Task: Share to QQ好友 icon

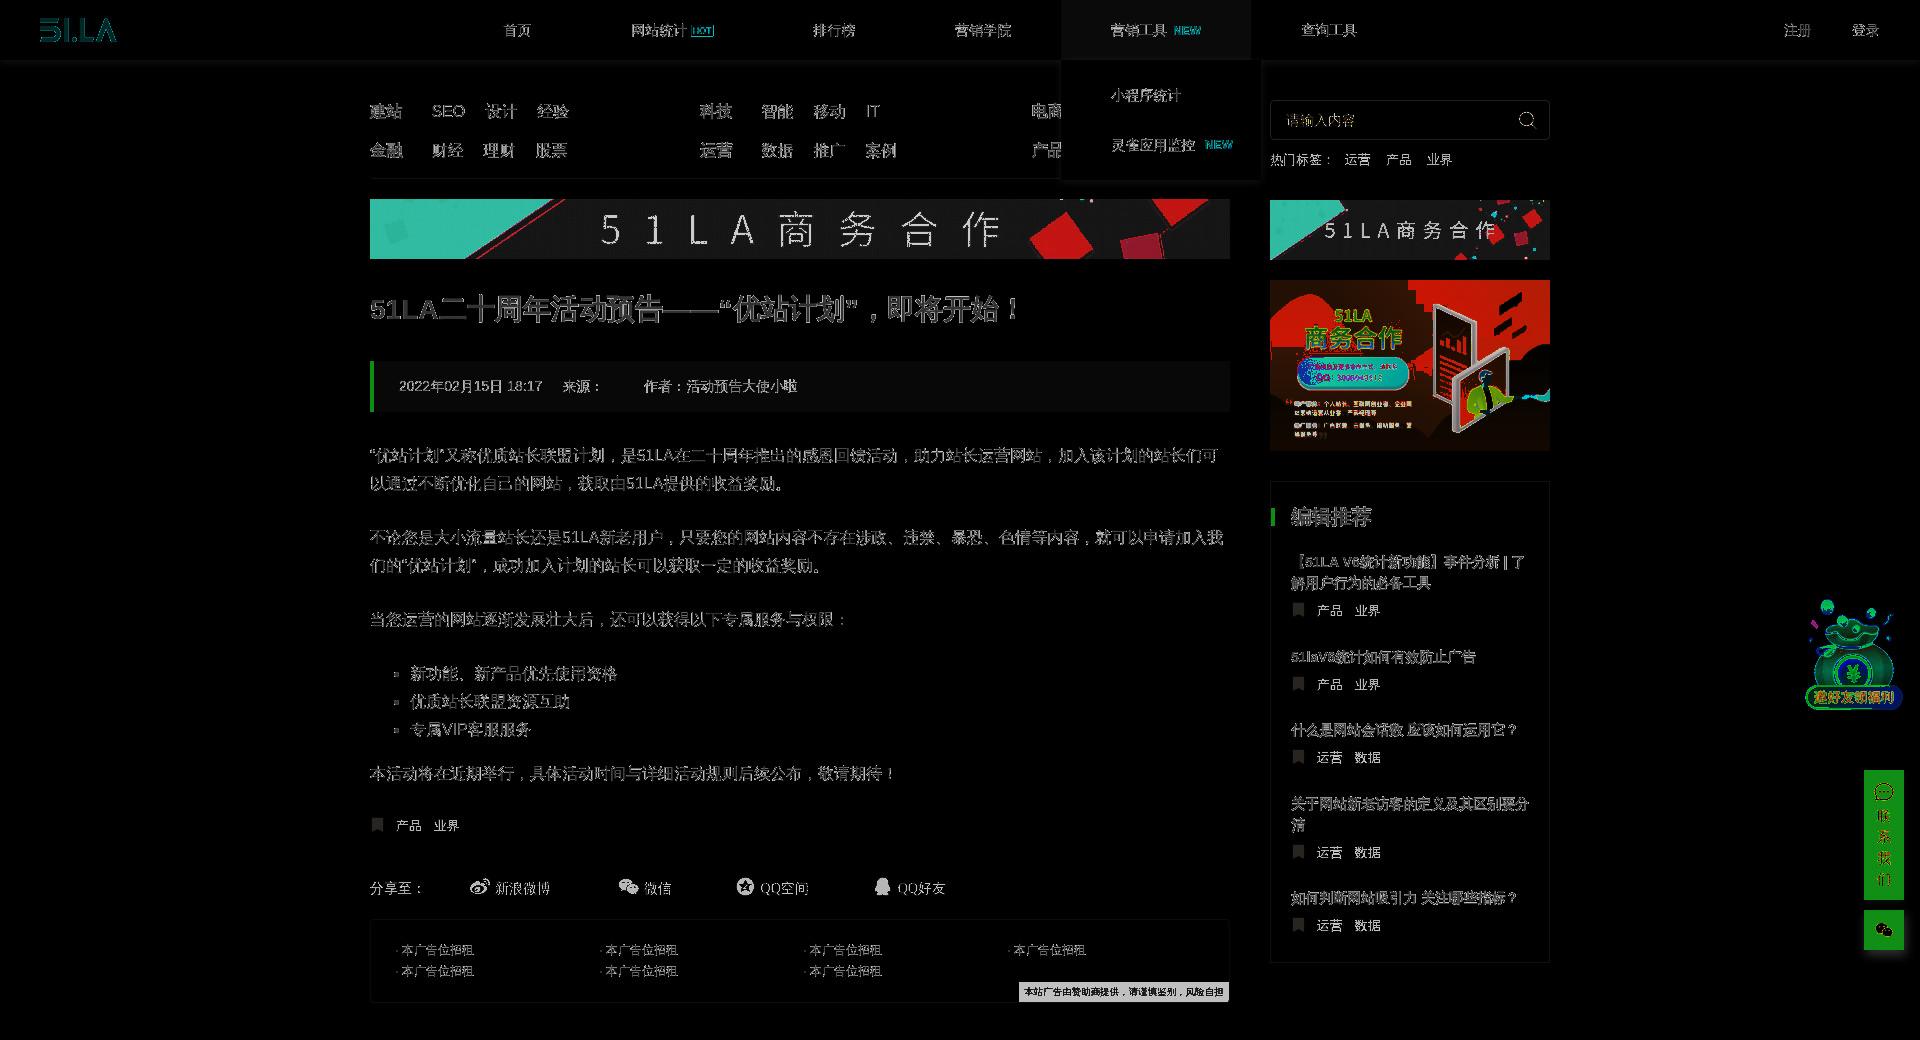Action: (882, 887)
